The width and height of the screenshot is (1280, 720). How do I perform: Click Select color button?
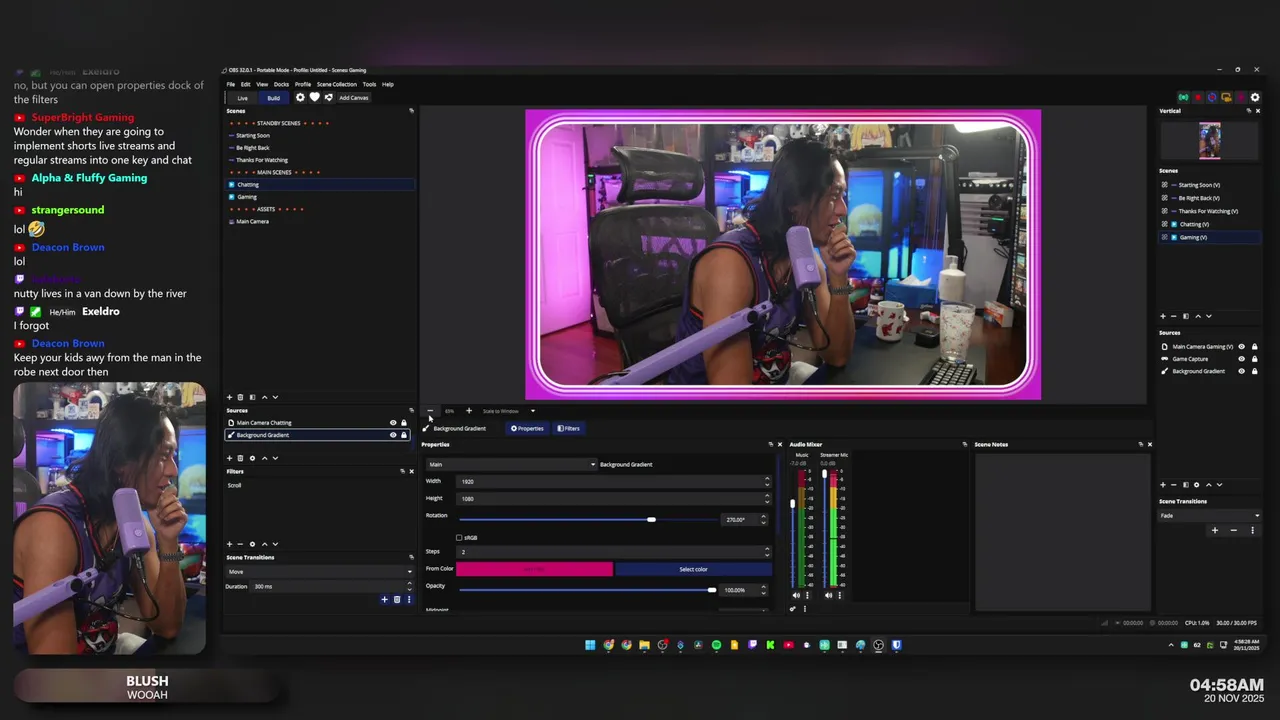pos(693,569)
